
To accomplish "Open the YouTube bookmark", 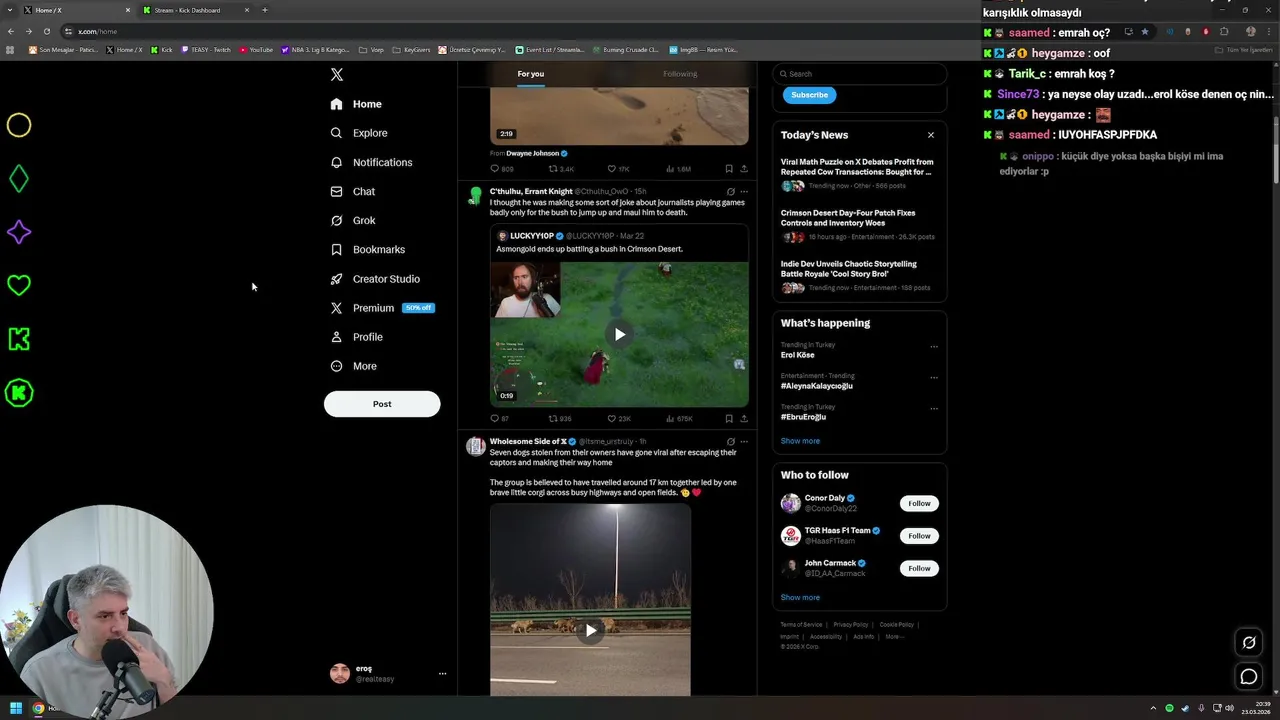I will pyautogui.click(x=256, y=49).
